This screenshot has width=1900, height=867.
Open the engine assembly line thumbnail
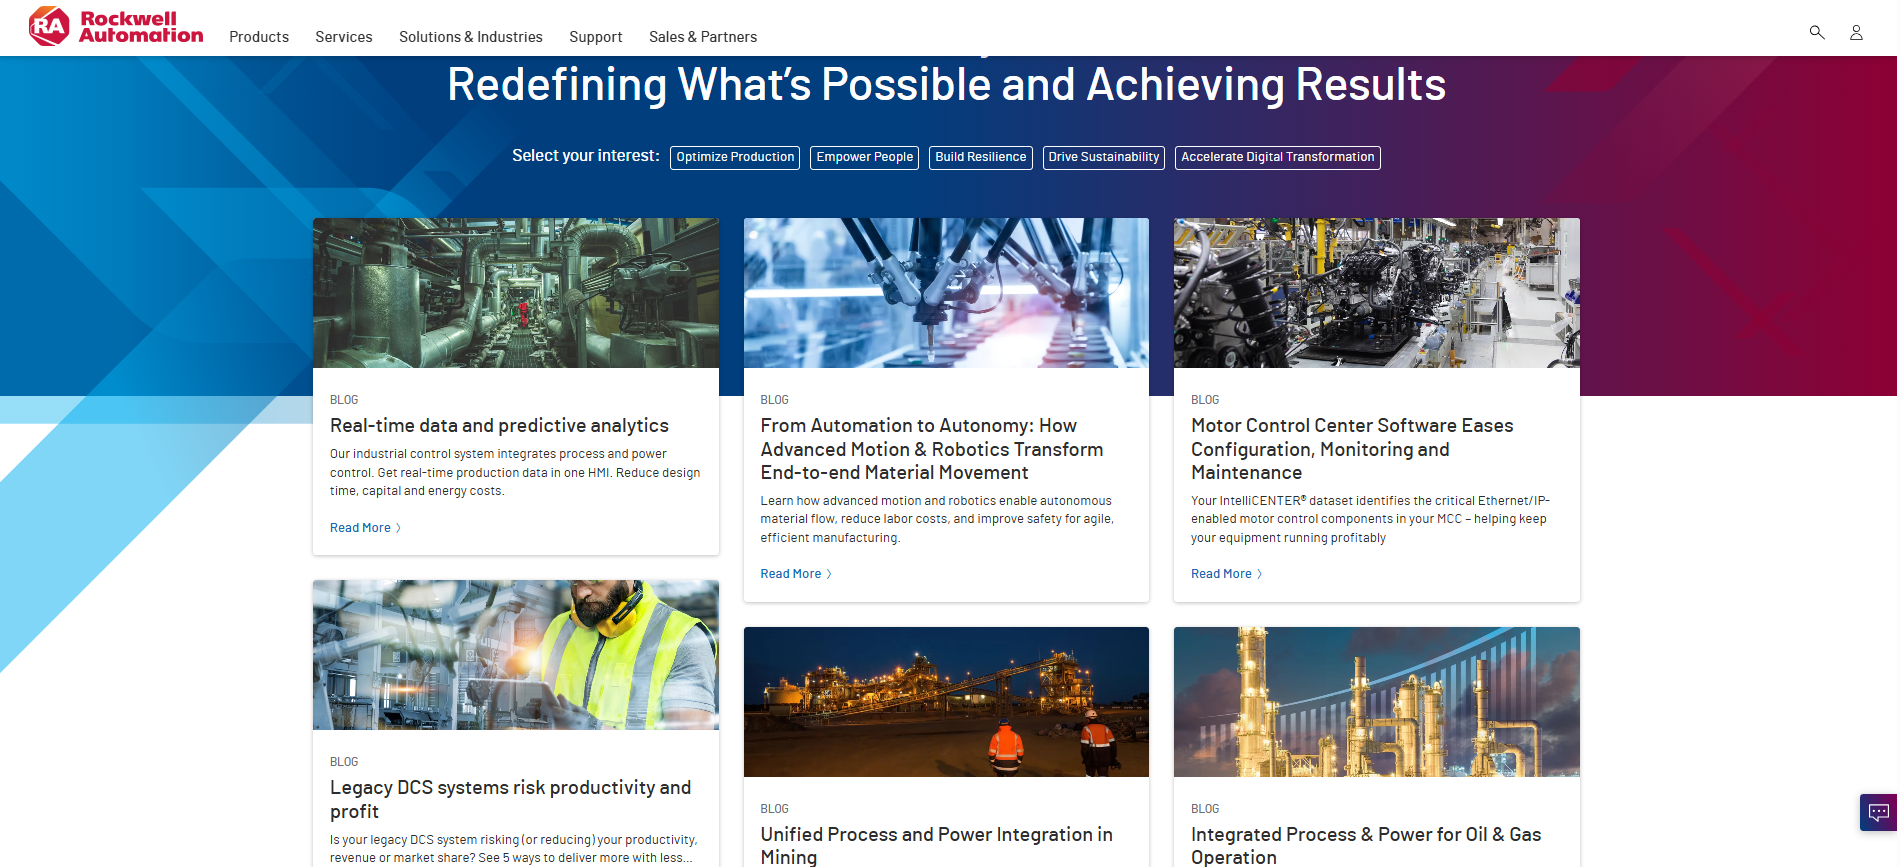[1377, 293]
